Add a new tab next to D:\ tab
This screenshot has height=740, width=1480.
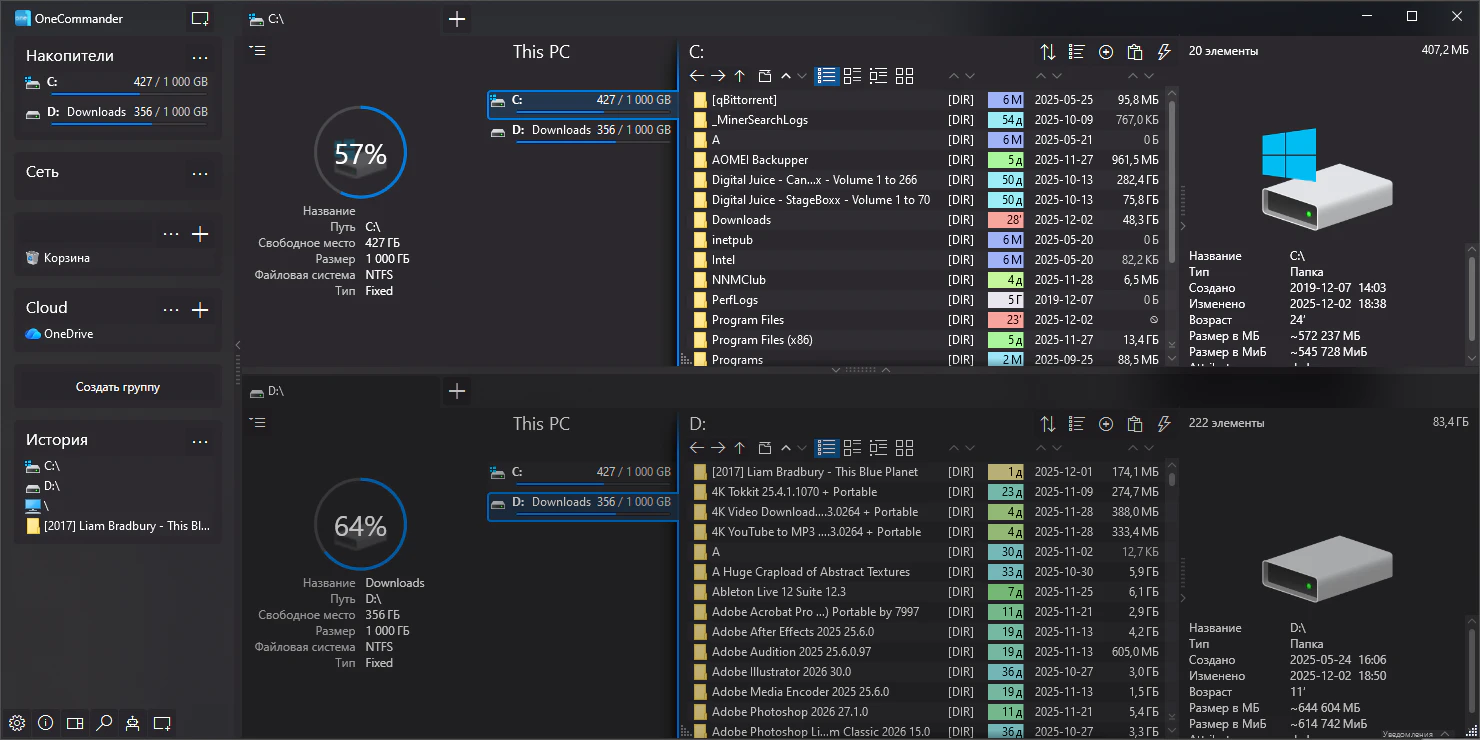pyautogui.click(x=457, y=391)
